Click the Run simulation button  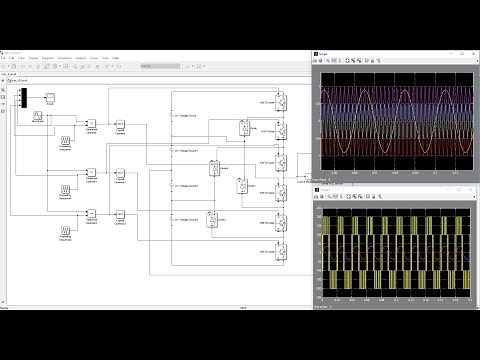tap(82, 66)
